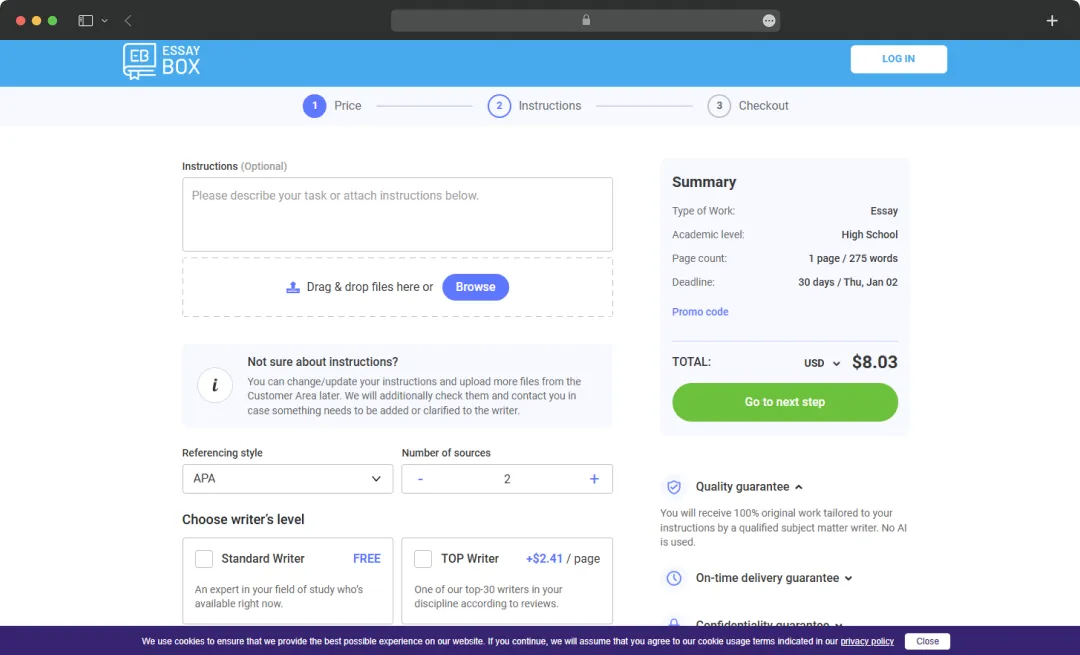This screenshot has width=1080, height=655.
Task: Click the On-time delivery clock icon
Action: 674,578
